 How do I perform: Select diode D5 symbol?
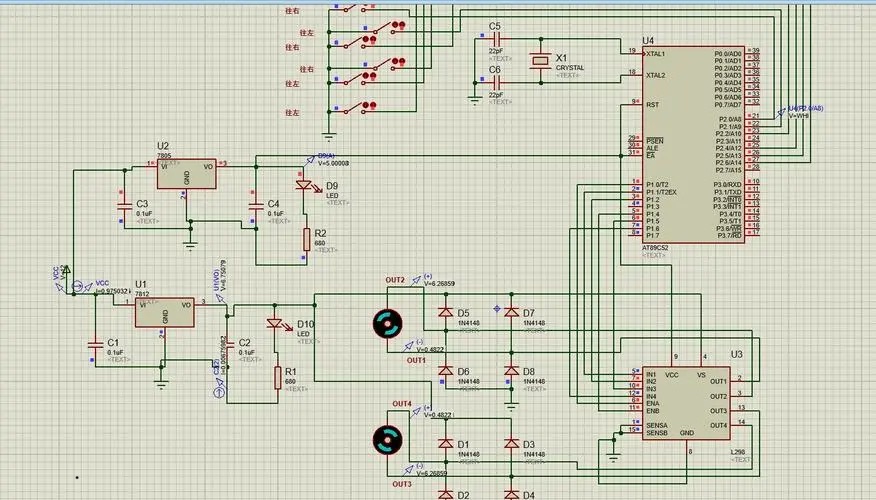pyautogui.click(x=445, y=312)
